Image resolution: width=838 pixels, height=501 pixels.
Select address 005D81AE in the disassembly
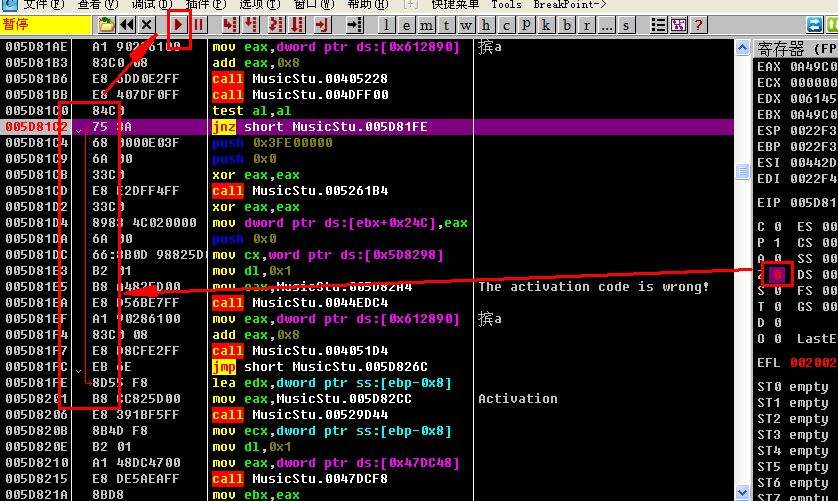tap(36, 47)
